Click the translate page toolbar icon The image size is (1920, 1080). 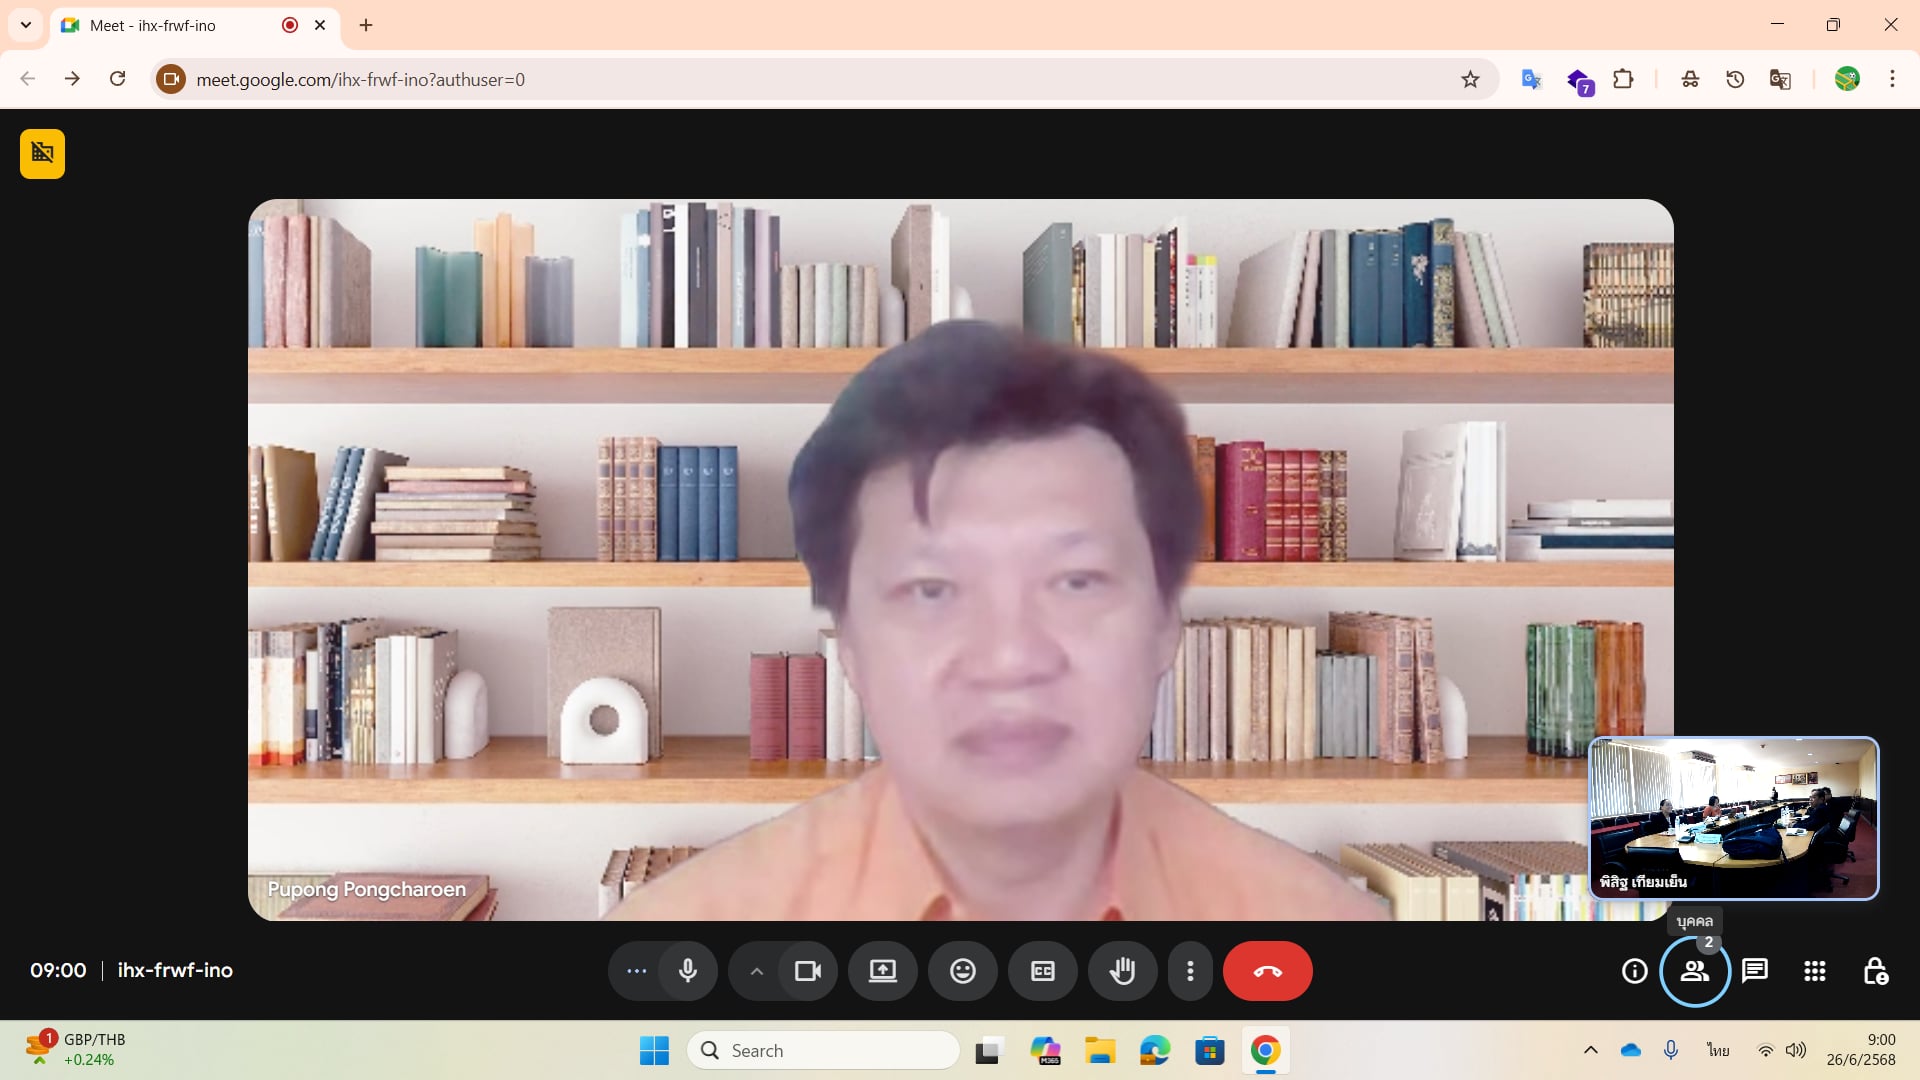pos(1780,79)
